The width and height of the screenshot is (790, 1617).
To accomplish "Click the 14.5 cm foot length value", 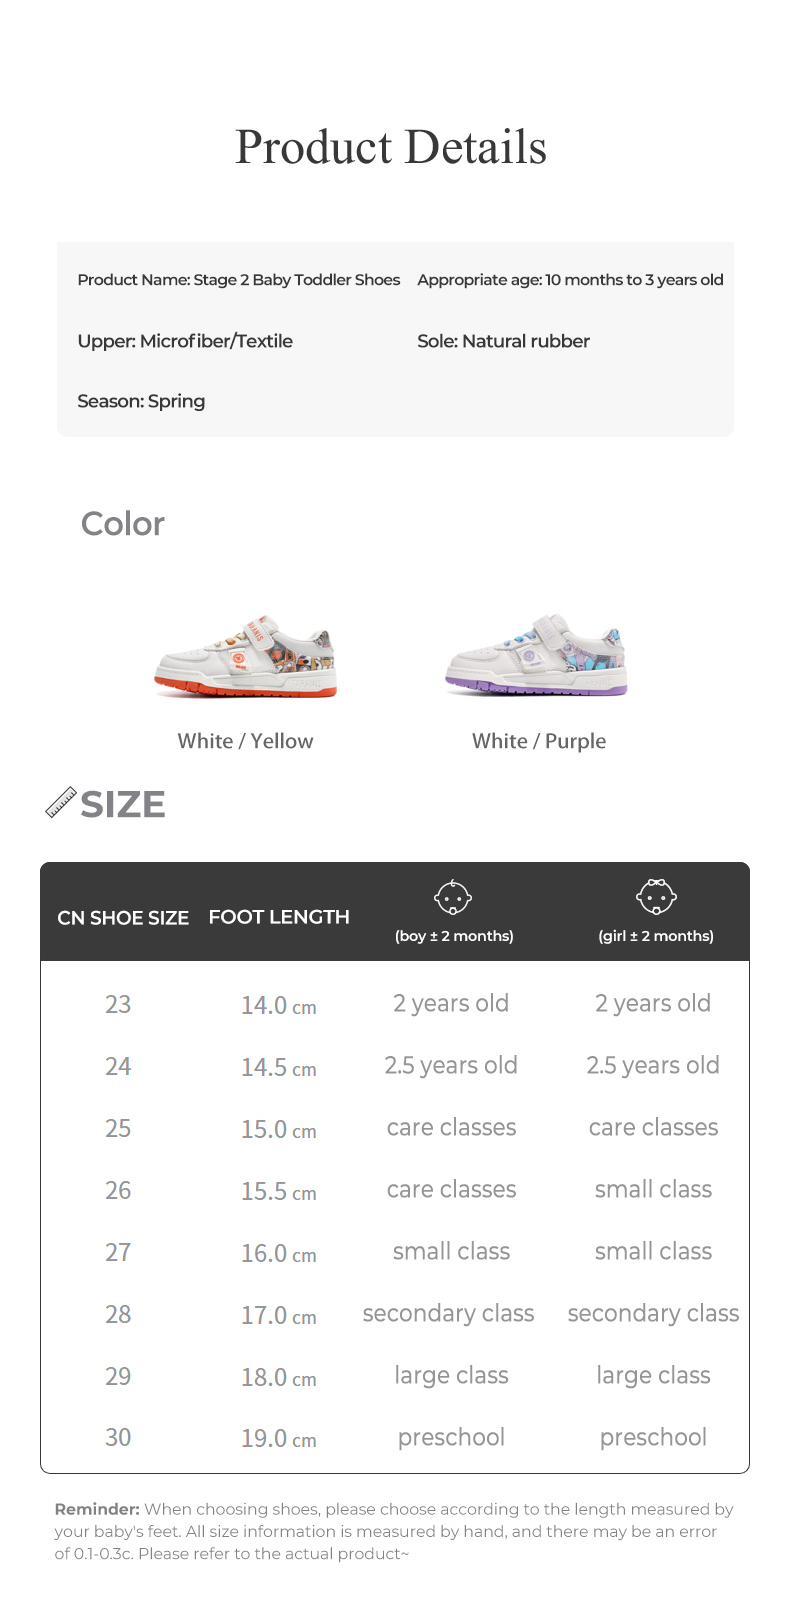I will point(278,1067).
